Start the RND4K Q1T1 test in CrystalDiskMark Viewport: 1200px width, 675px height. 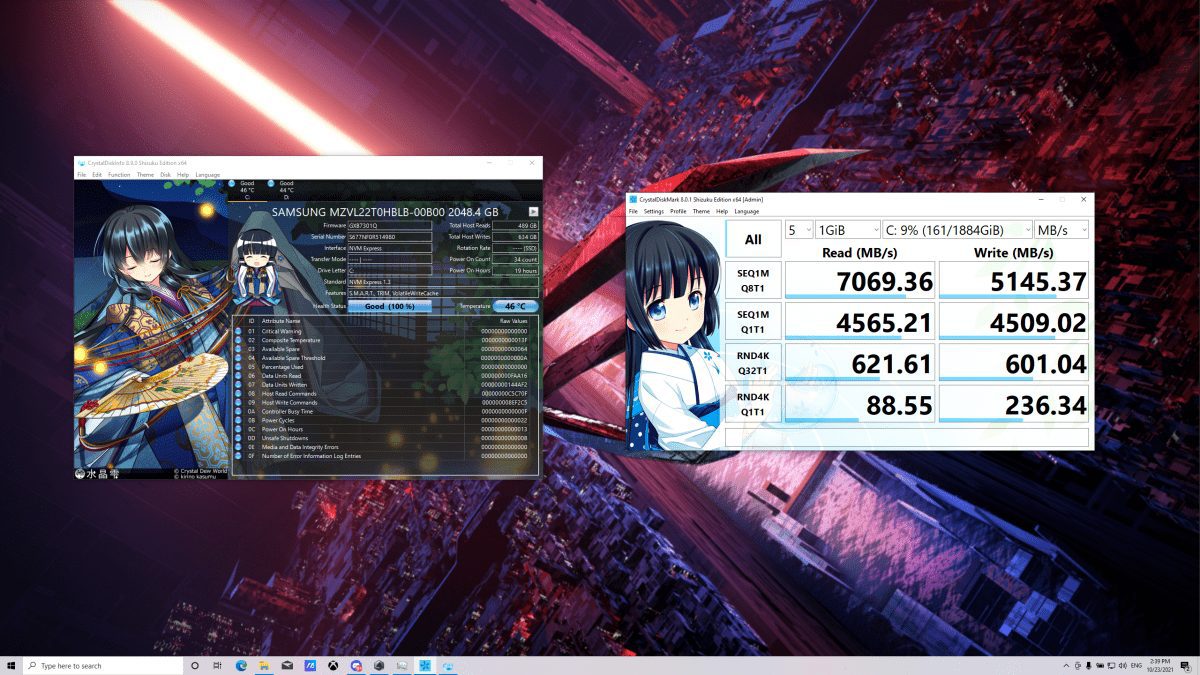pos(753,404)
